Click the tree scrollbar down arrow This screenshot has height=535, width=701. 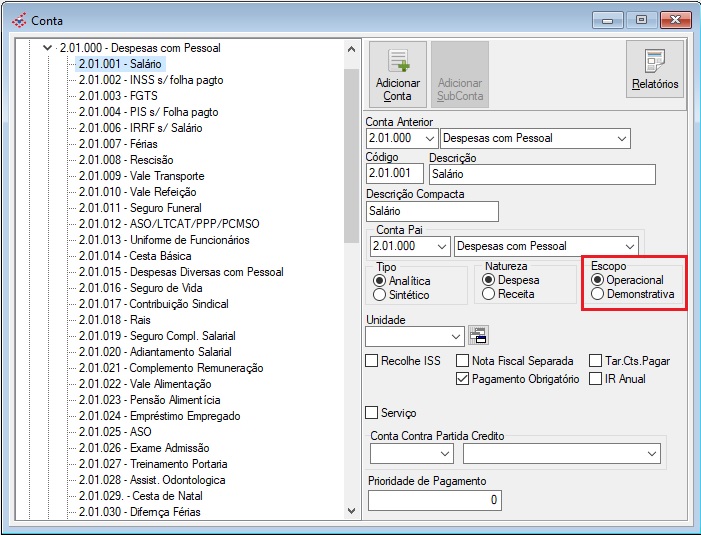click(350, 510)
